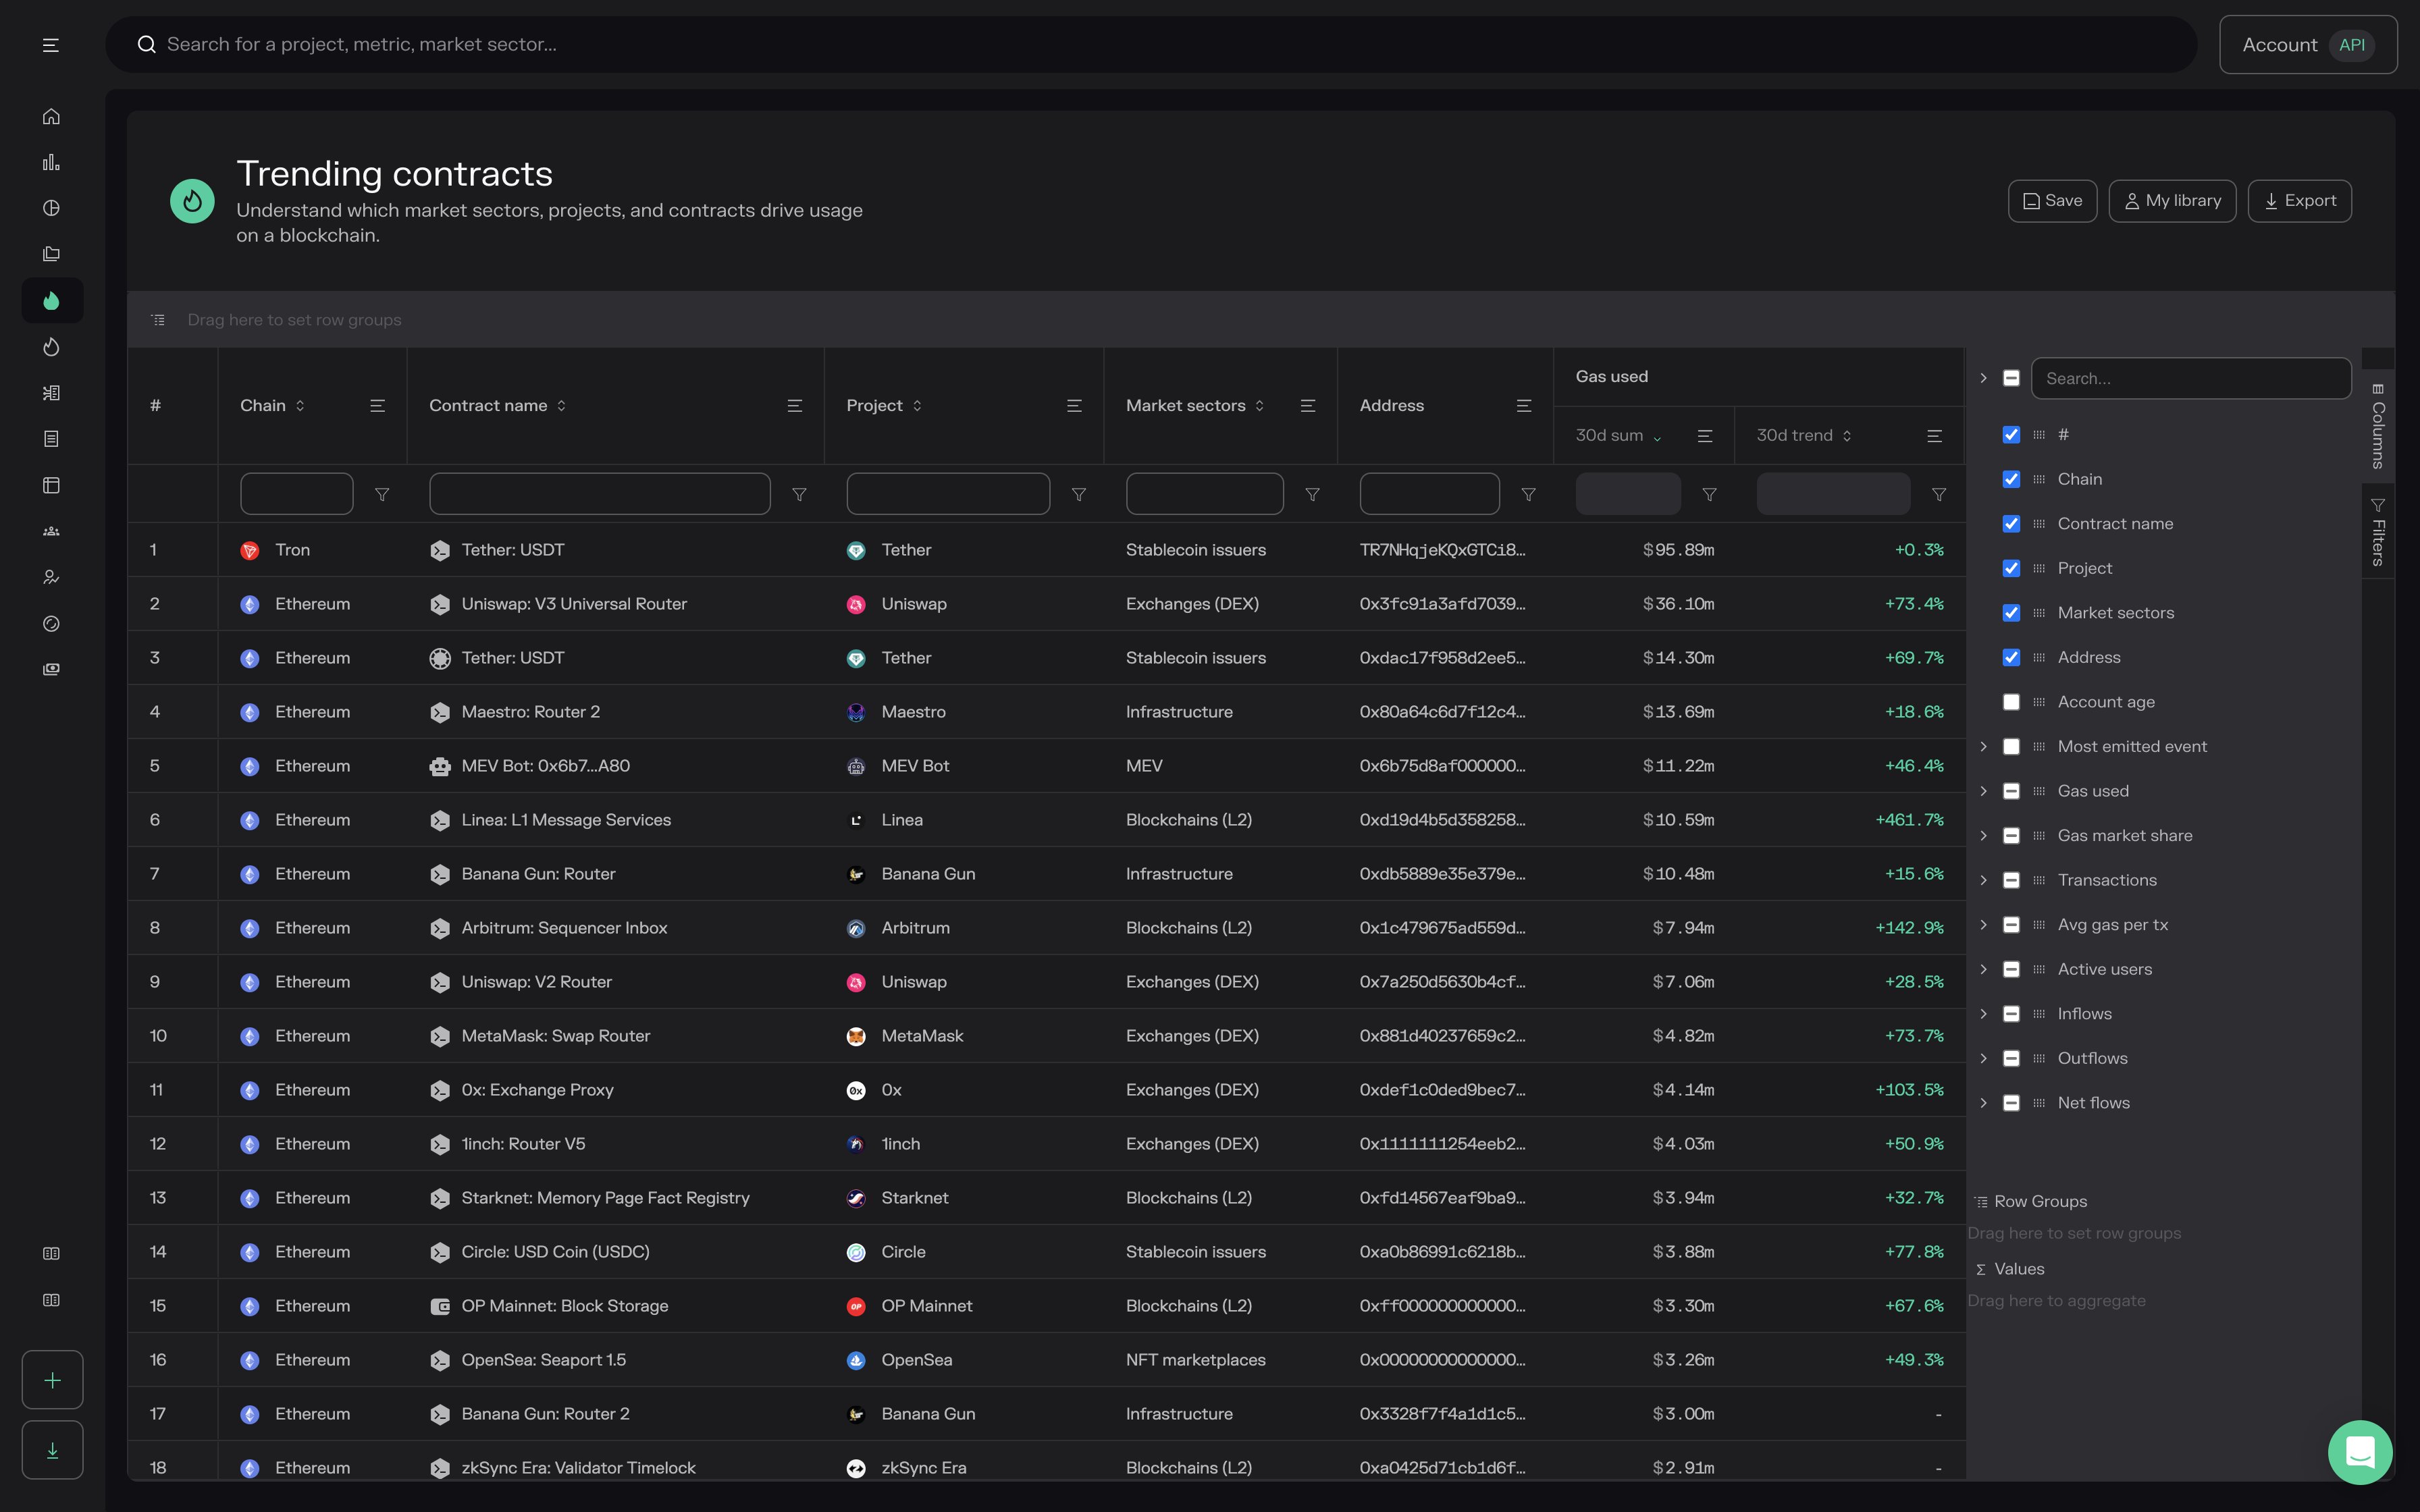2420x1512 pixels.
Task: Click the Chain column menu icon
Action: pos(377,406)
